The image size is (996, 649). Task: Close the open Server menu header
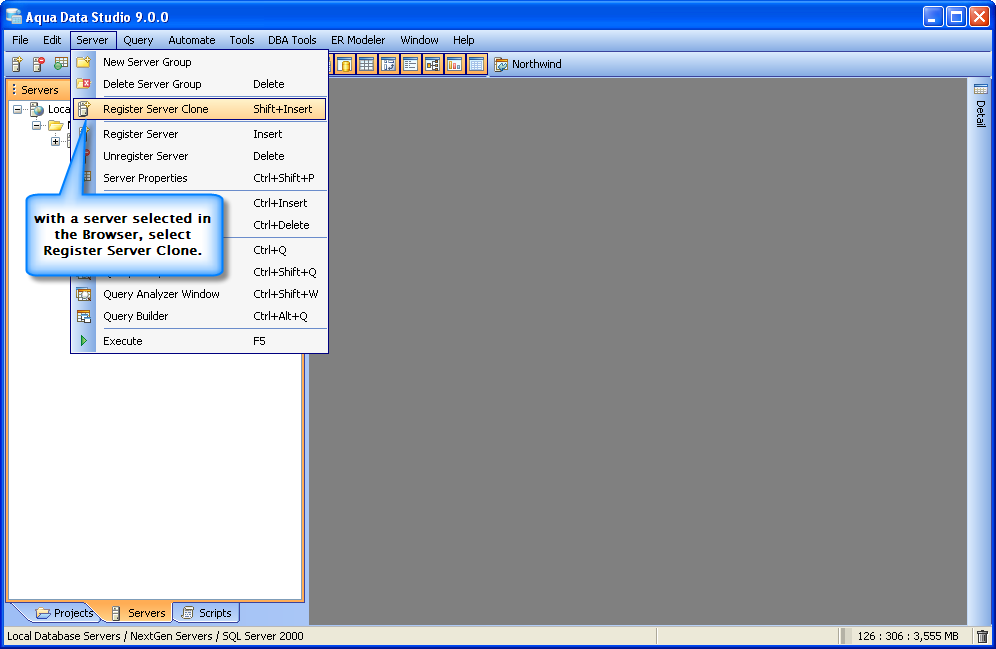(93, 40)
